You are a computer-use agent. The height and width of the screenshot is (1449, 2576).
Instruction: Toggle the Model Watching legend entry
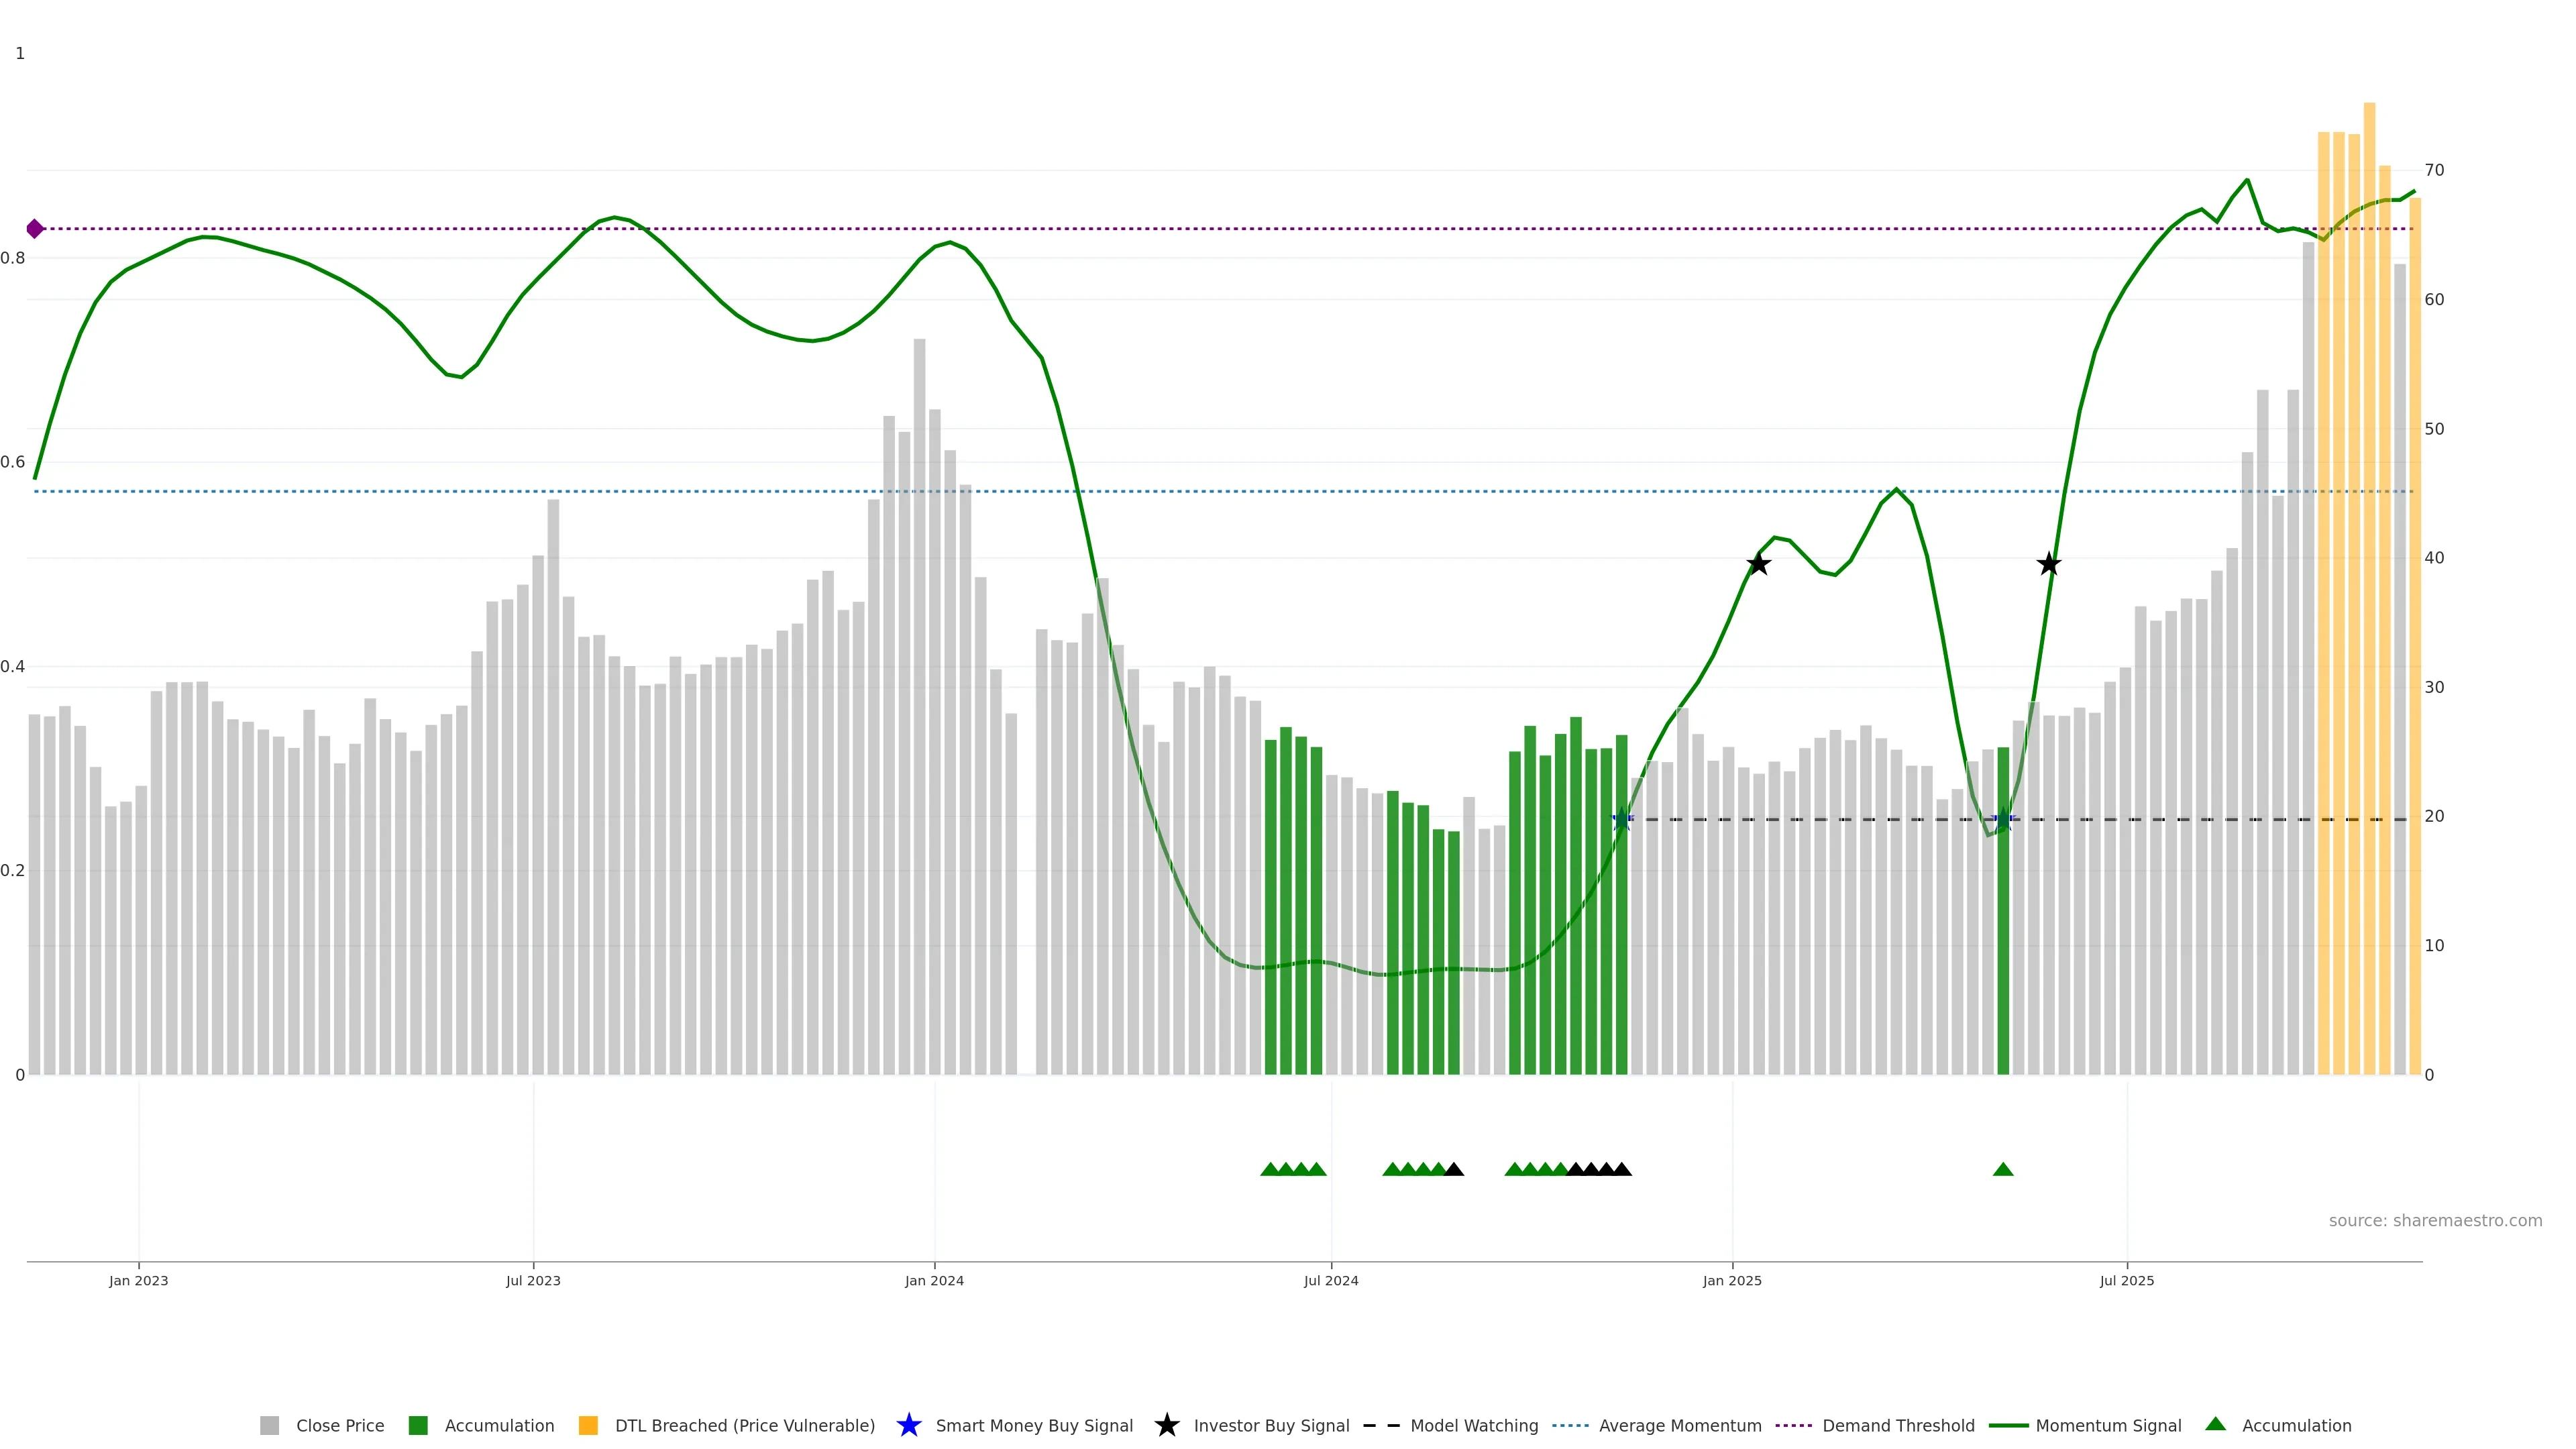tap(1473, 1425)
